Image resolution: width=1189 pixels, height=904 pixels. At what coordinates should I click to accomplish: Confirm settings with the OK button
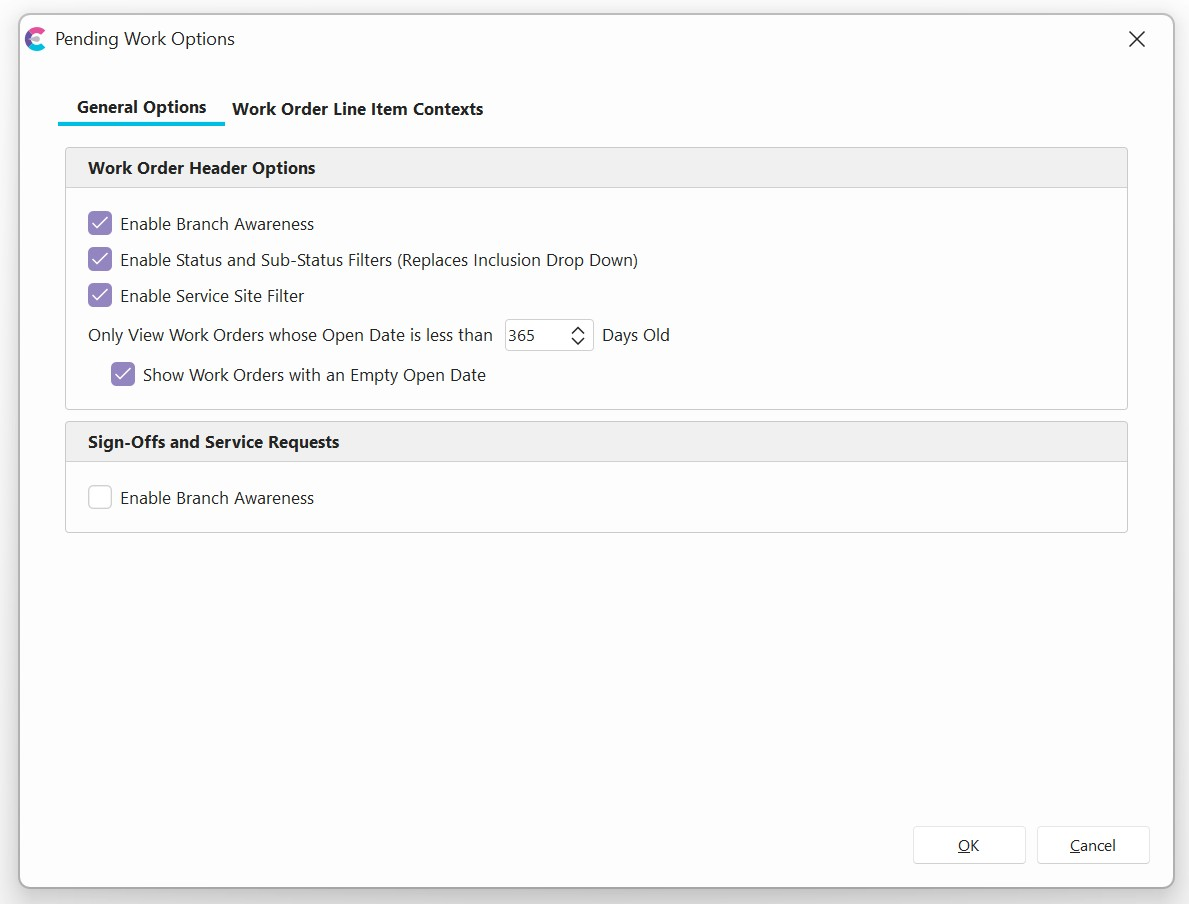[x=968, y=845]
